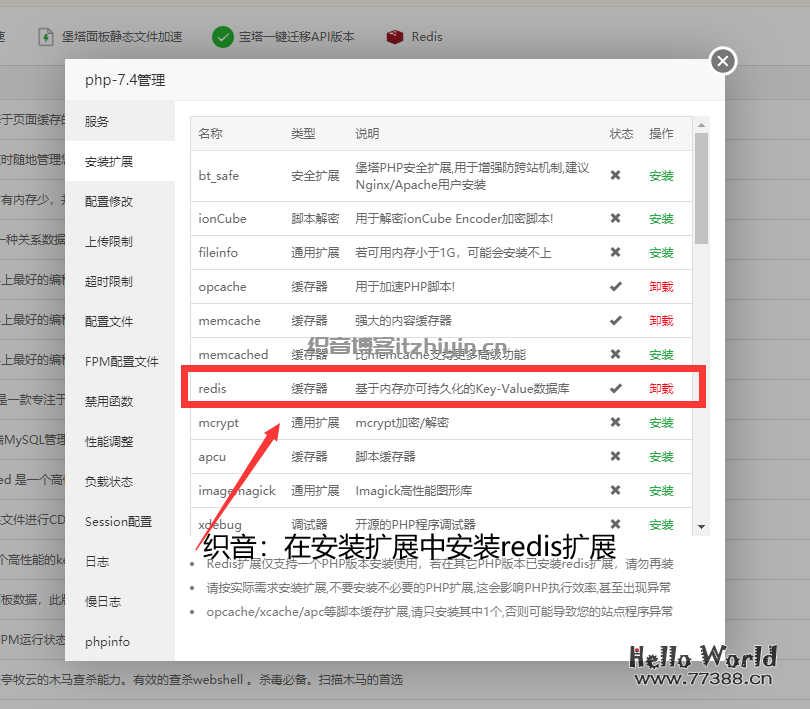The height and width of the screenshot is (709, 810).
Task: Click the 卸载 link in the redis row
Action: point(662,389)
